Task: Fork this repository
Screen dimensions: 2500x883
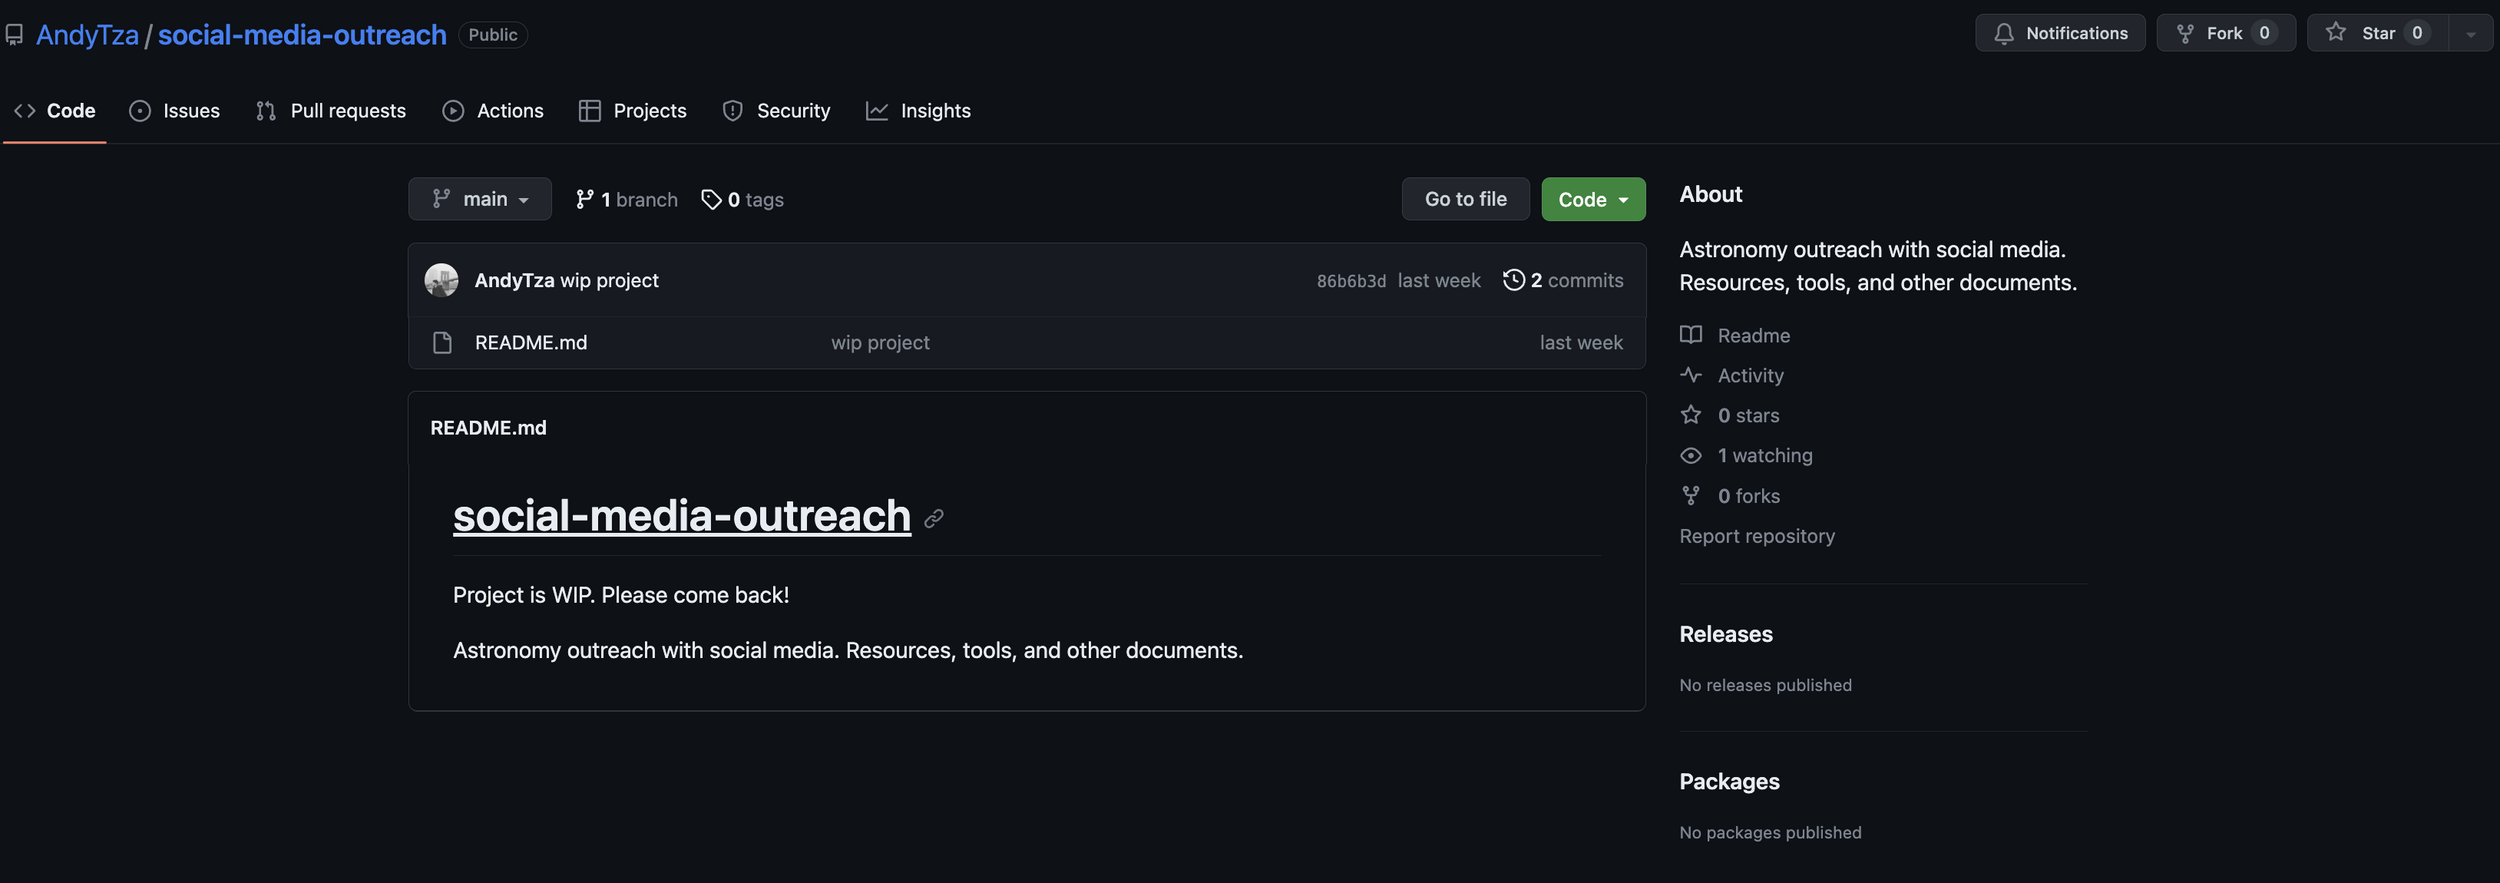Action: click(2226, 33)
